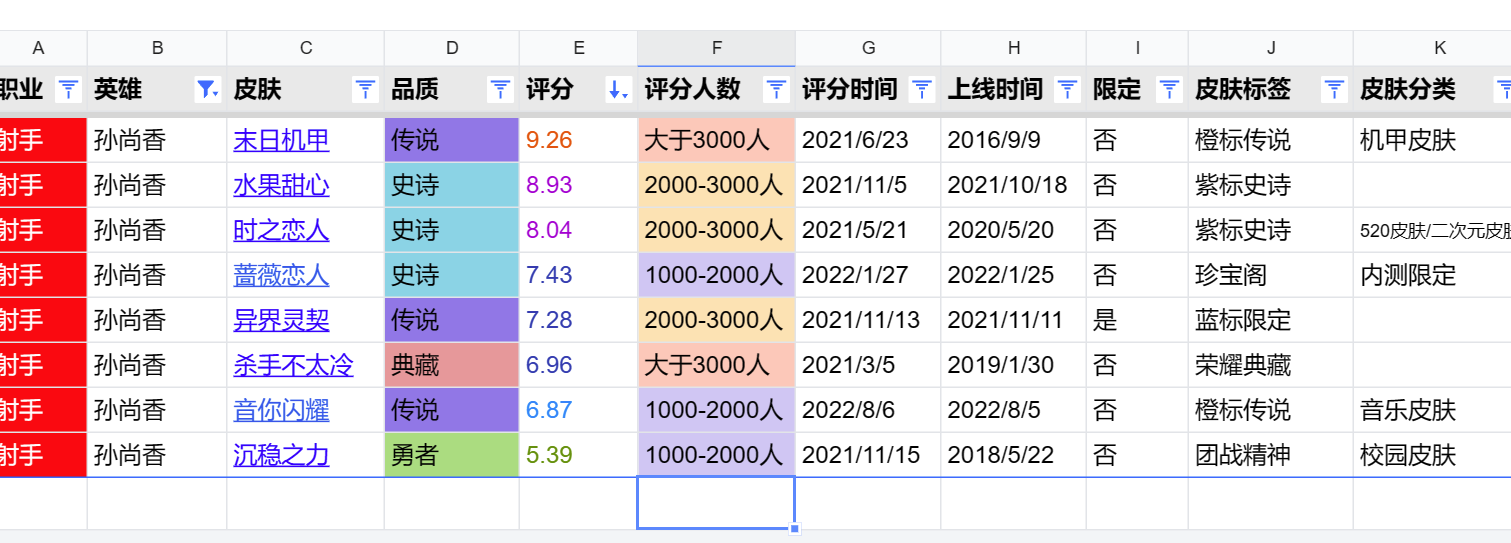The height and width of the screenshot is (543, 1511).
Task: Open filter dropdown for 上线时间 column
Action: [x=1067, y=90]
